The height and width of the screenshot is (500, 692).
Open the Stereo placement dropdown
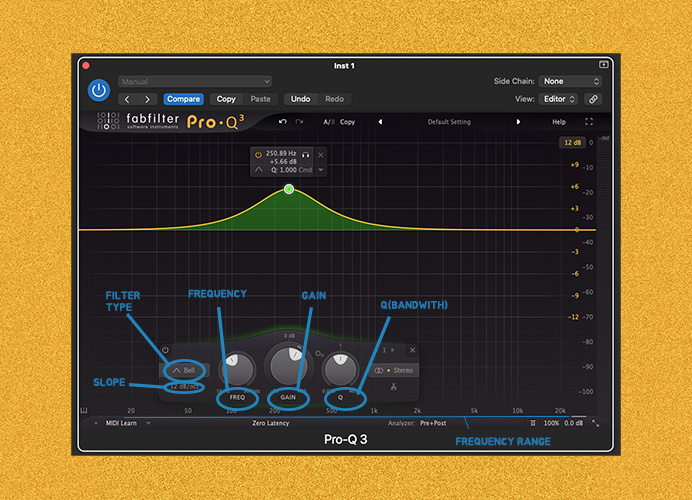click(394, 370)
